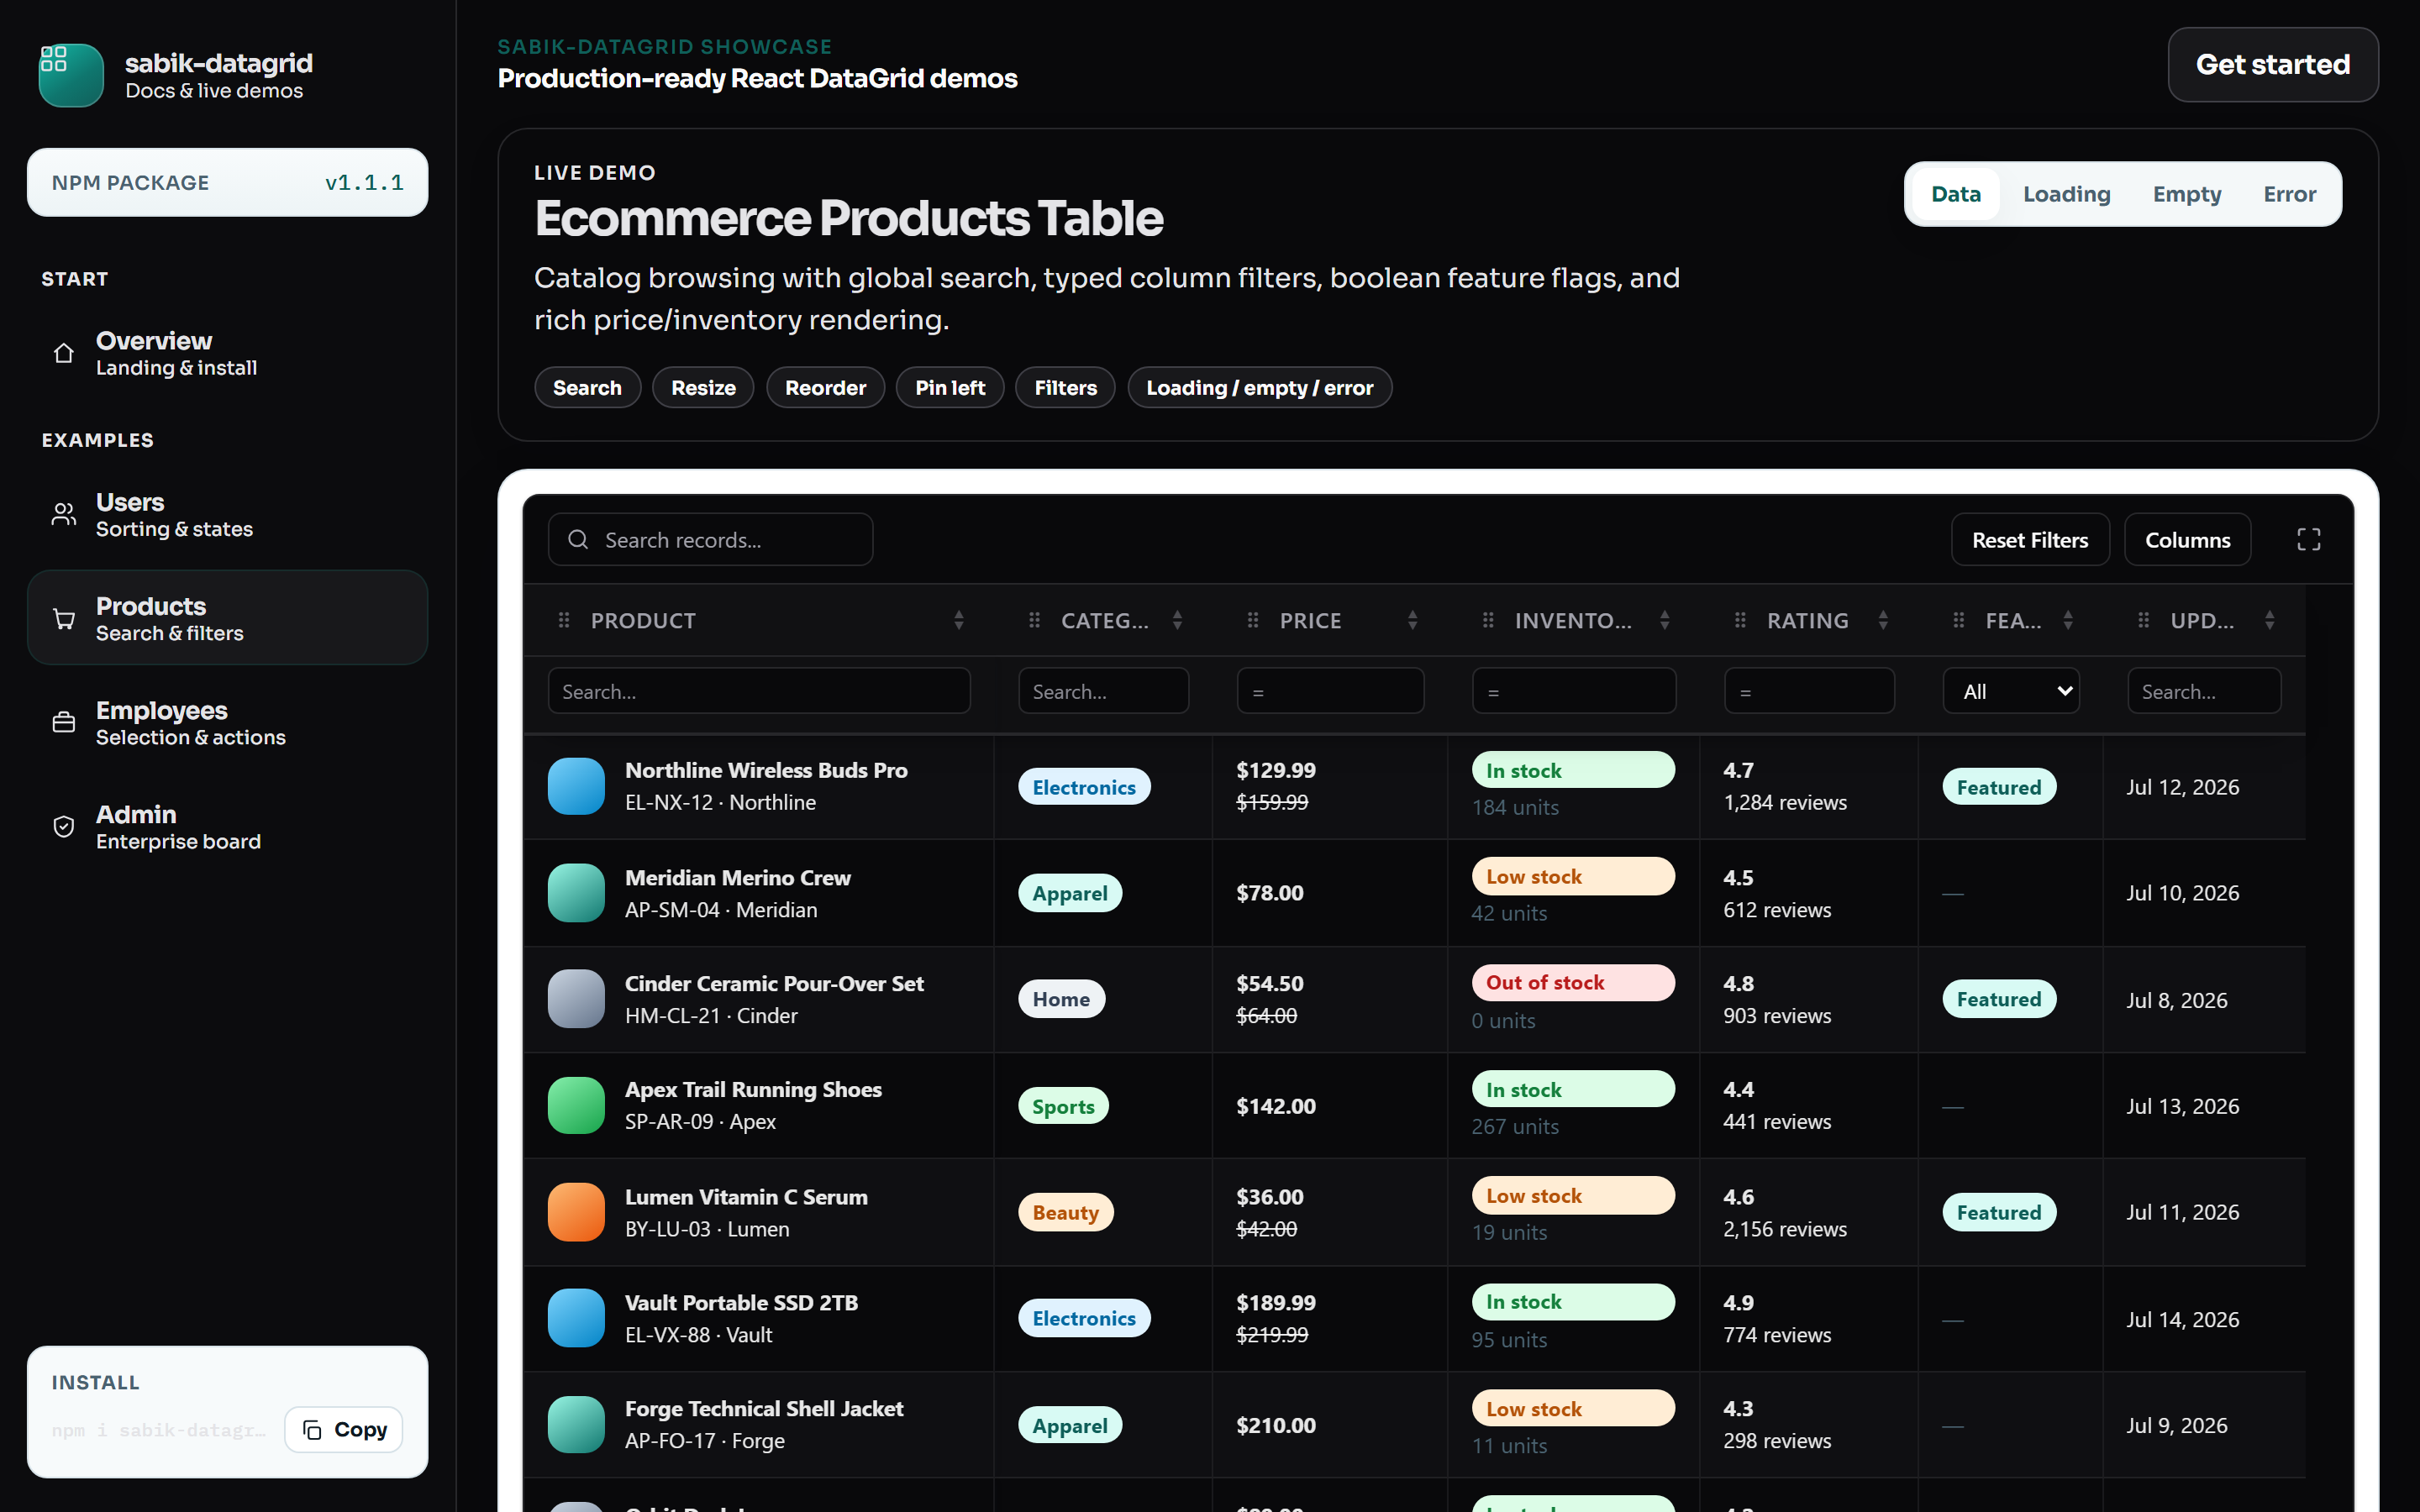Screen dimensions: 2420x1512
Task: Grab the Price column drag handle
Action: (x=1253, y=620)
